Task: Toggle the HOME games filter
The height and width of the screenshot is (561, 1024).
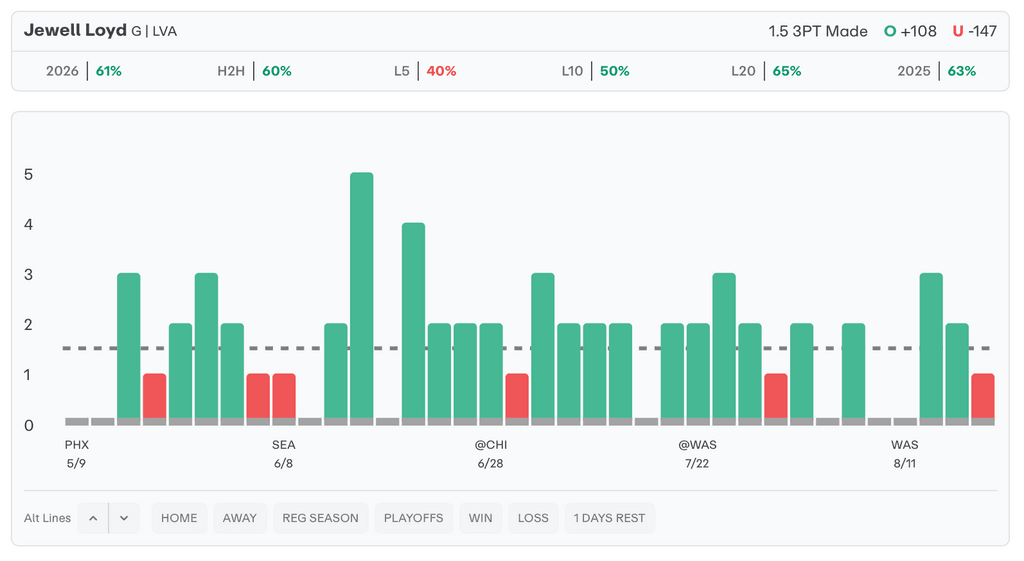Action: [179, 518]
